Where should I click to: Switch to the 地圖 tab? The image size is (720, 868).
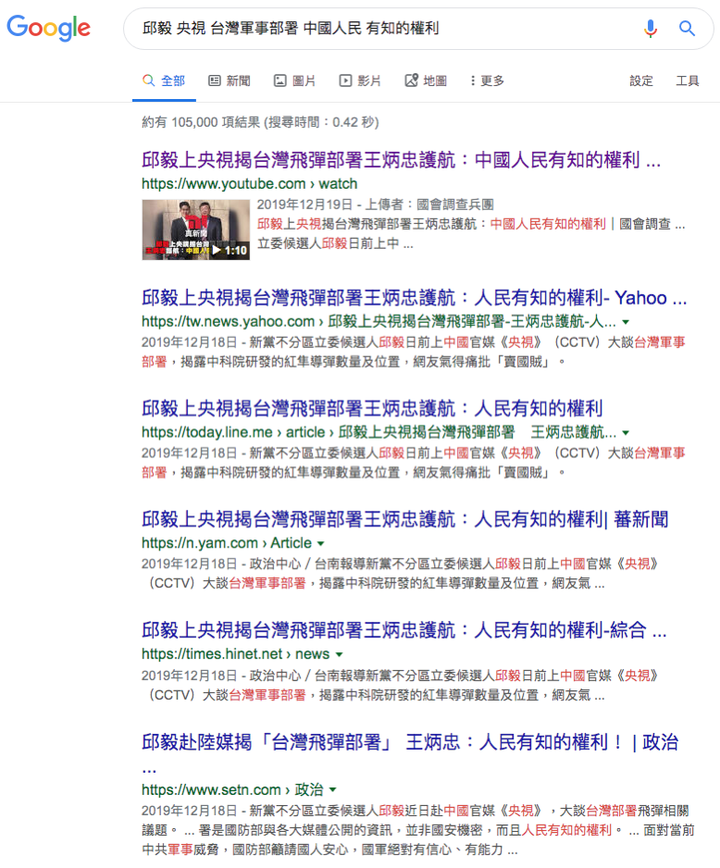(426, 81)
